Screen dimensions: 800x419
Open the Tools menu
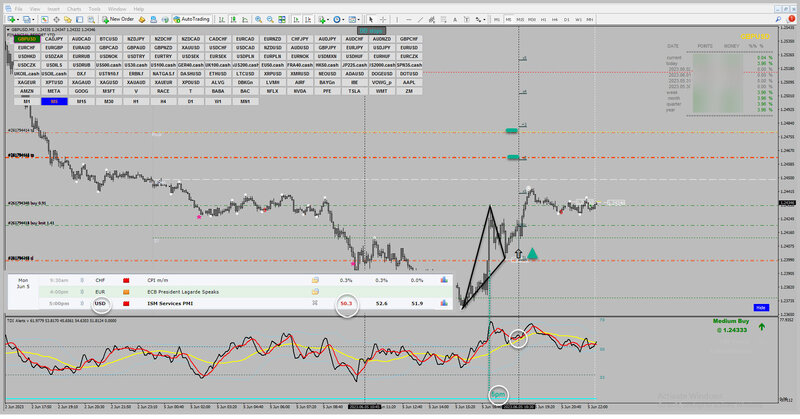94,9
